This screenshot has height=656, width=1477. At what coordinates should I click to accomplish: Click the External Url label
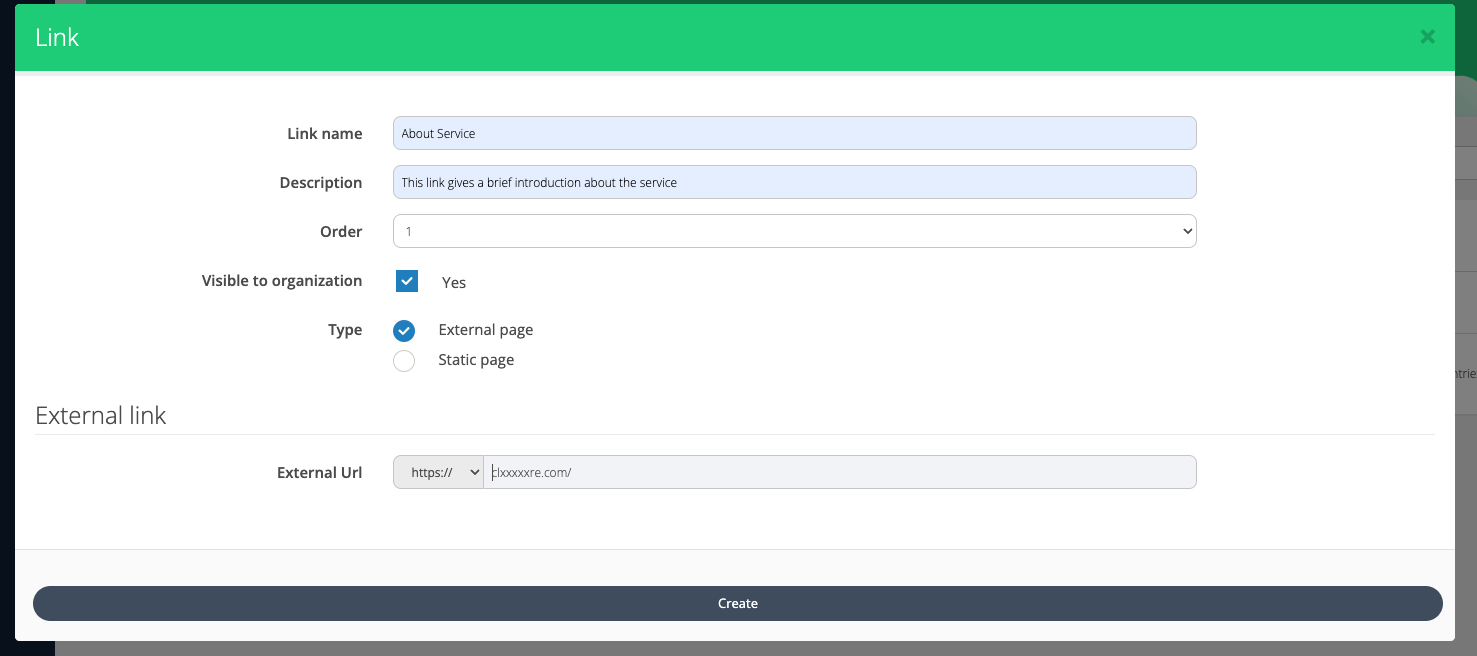click(x=319, y=472)
